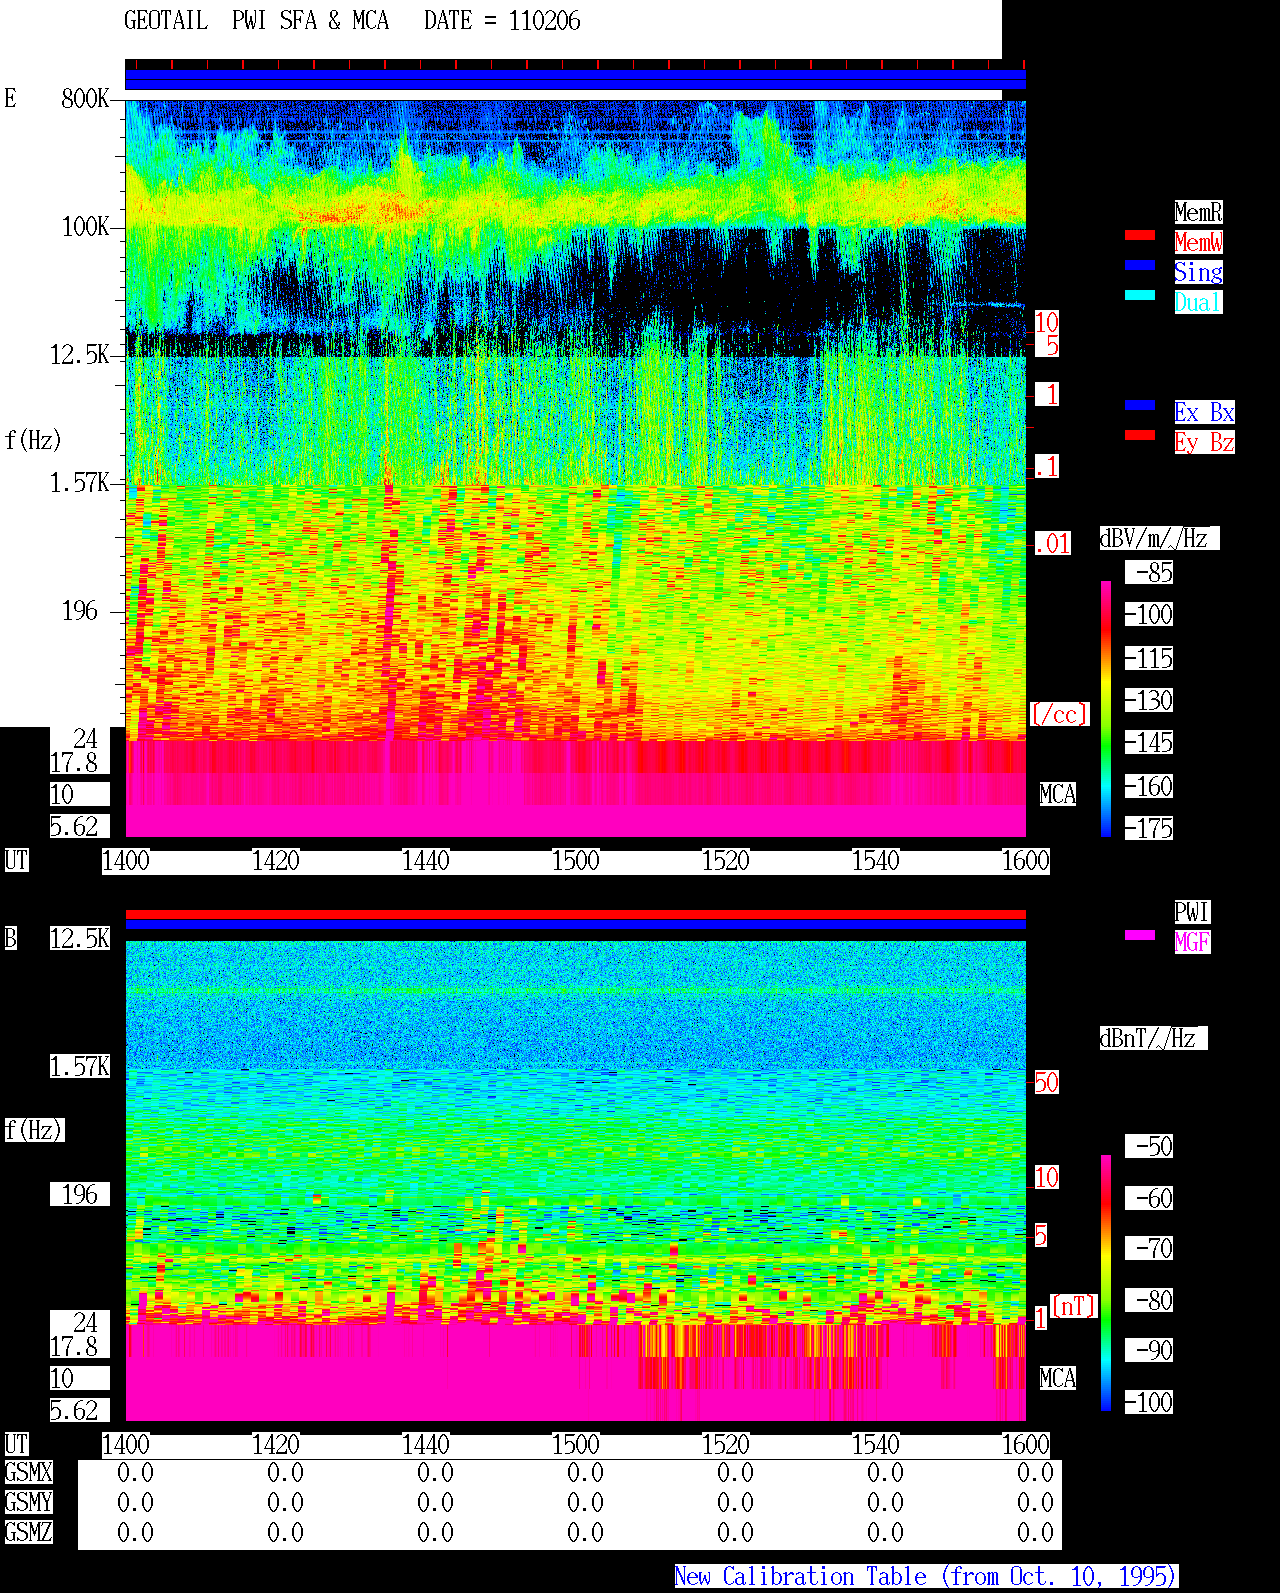Click the 100K frequency axis label
This screenshot has width=1280, height=1593.
[85, 226]
